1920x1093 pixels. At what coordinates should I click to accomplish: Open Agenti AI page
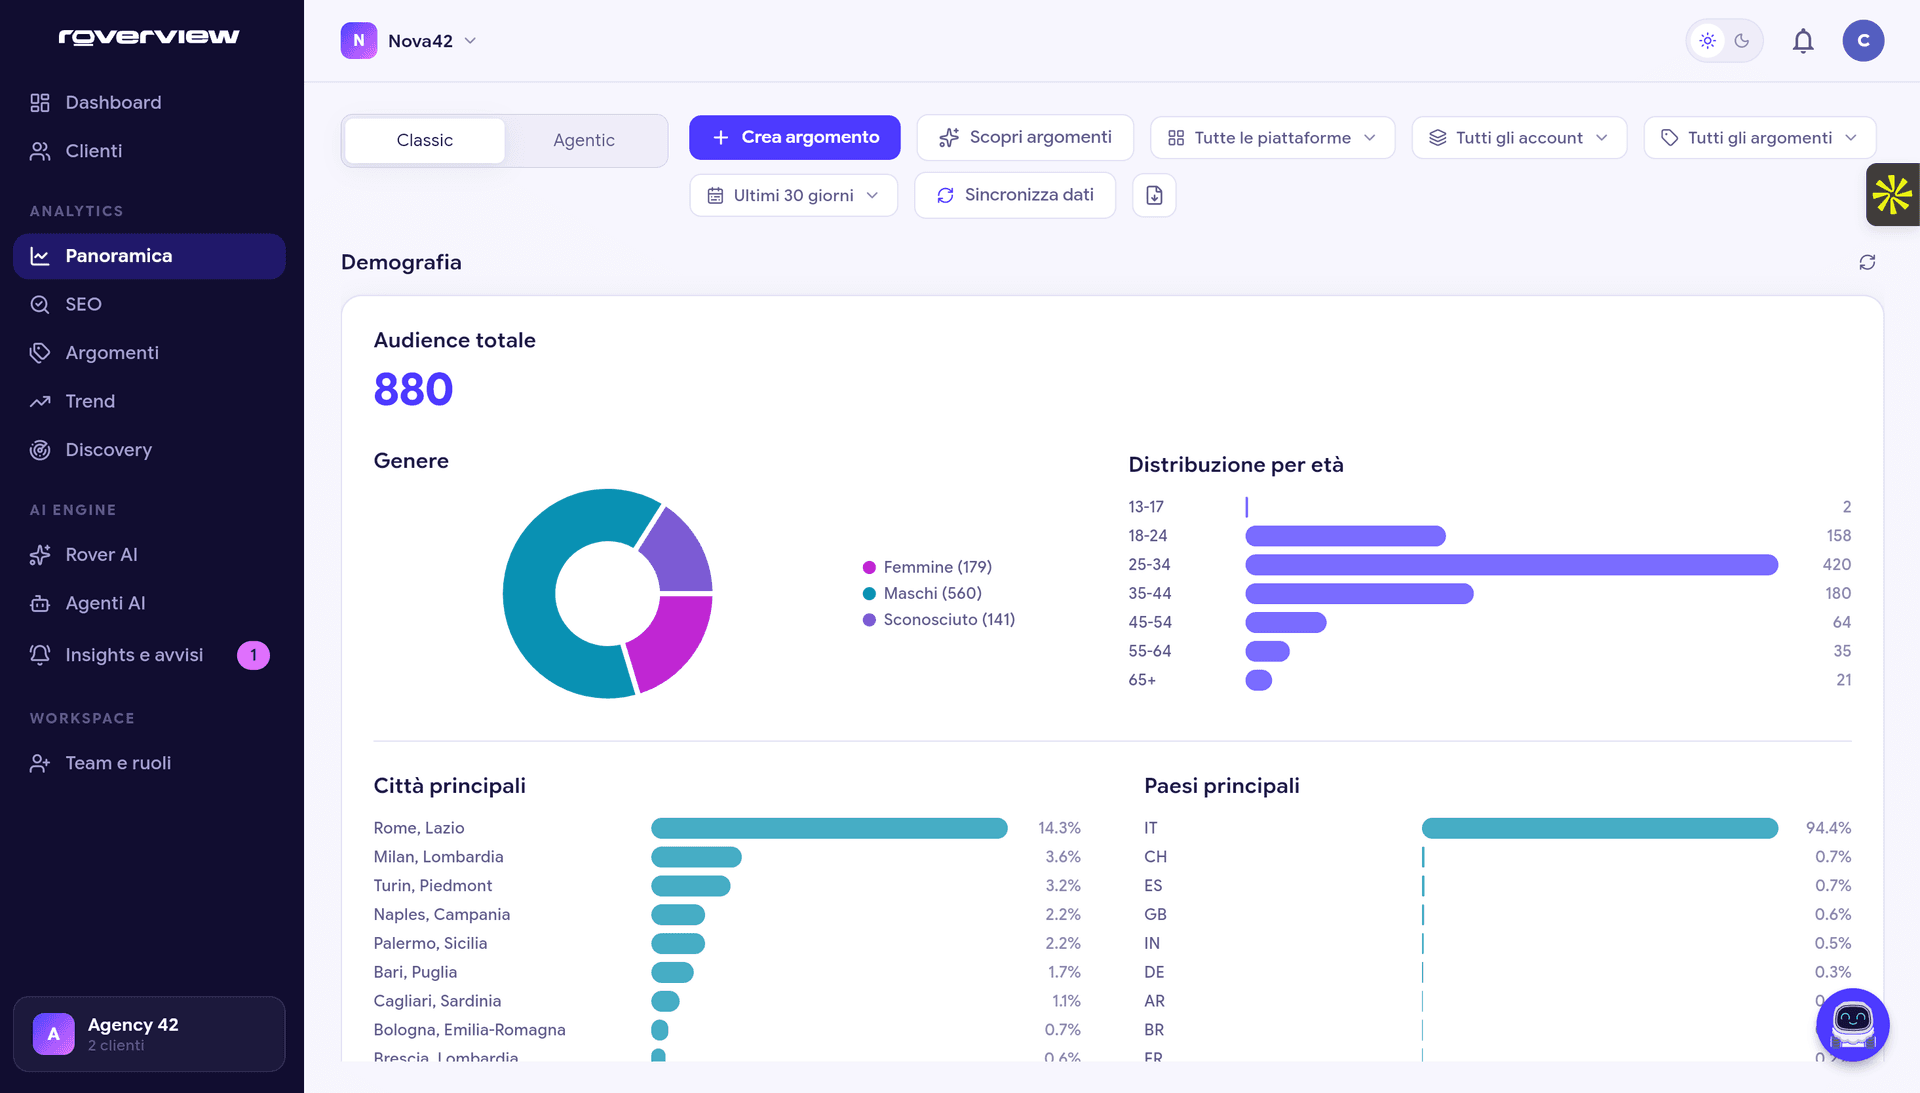pyautogui.click(x=149, y=604)
